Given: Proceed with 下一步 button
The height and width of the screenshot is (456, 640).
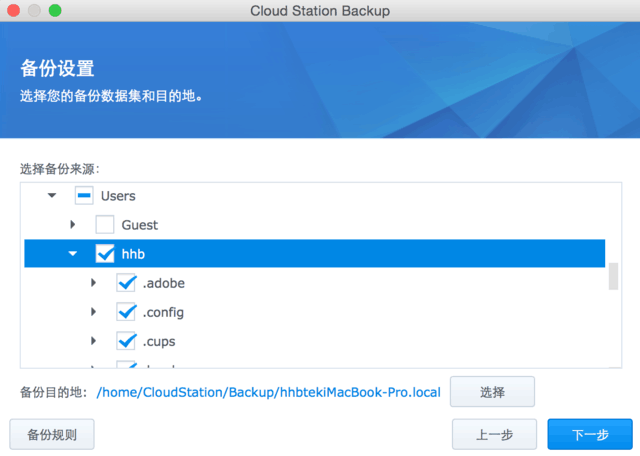Looking at the screenshot, I should click(590, 435).
